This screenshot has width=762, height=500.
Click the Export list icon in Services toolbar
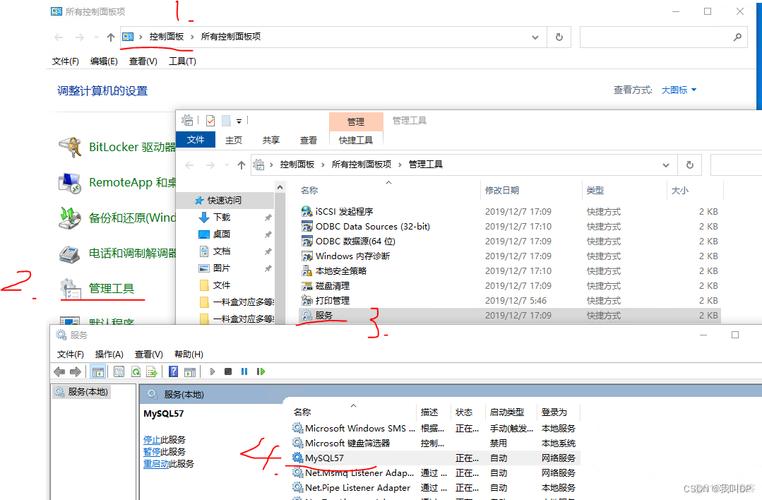[x=152, y=372]
